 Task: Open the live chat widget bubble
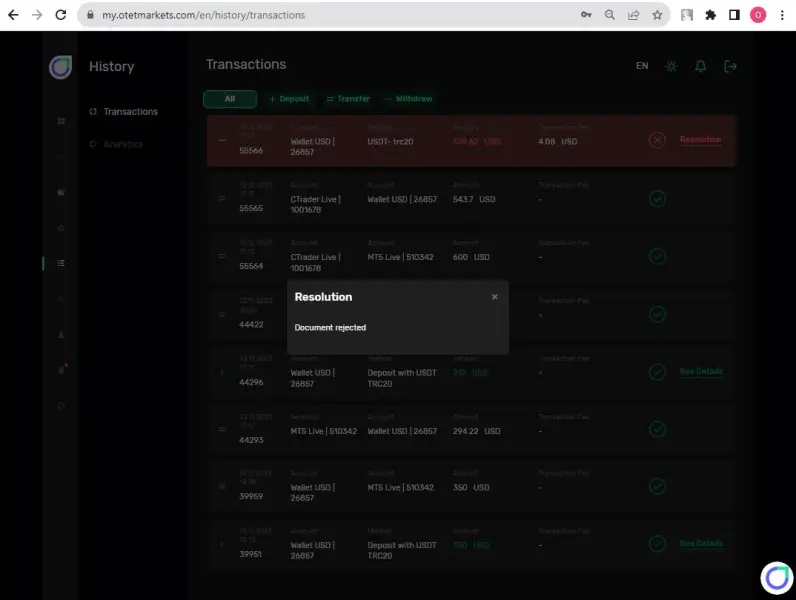click(x=777, y=578)
